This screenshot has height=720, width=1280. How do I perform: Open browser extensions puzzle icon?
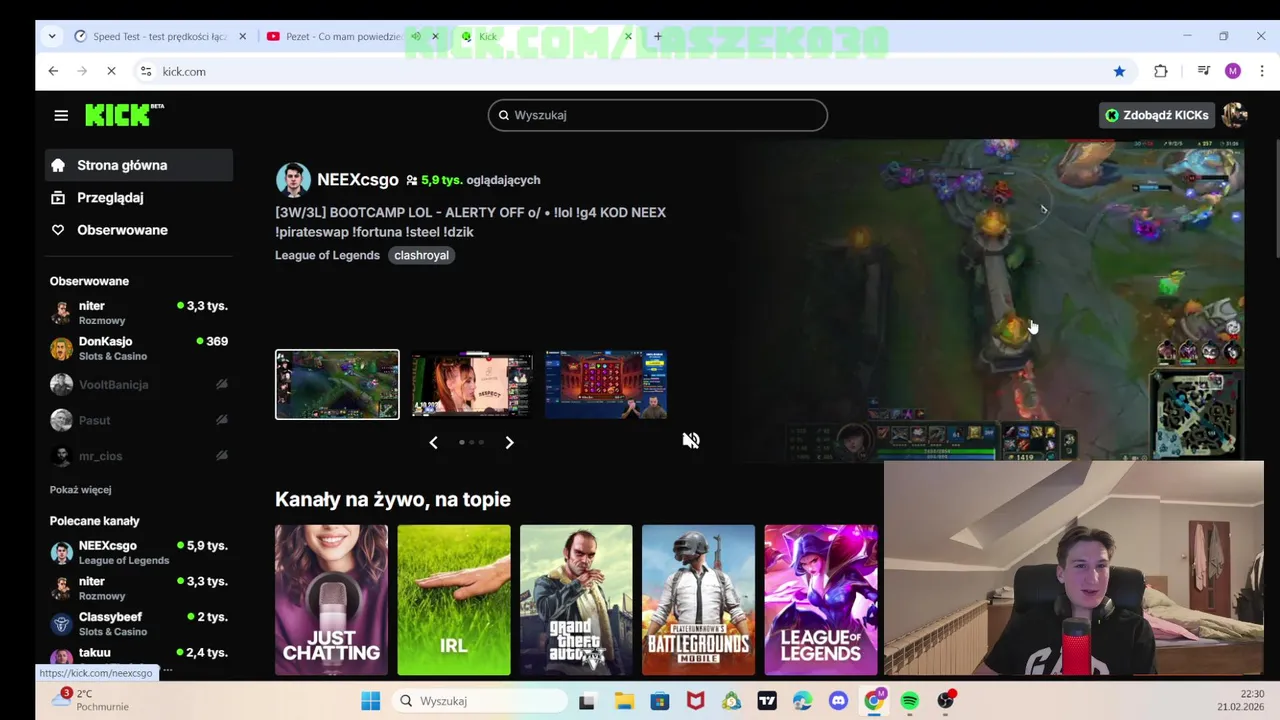(1161, 71)
